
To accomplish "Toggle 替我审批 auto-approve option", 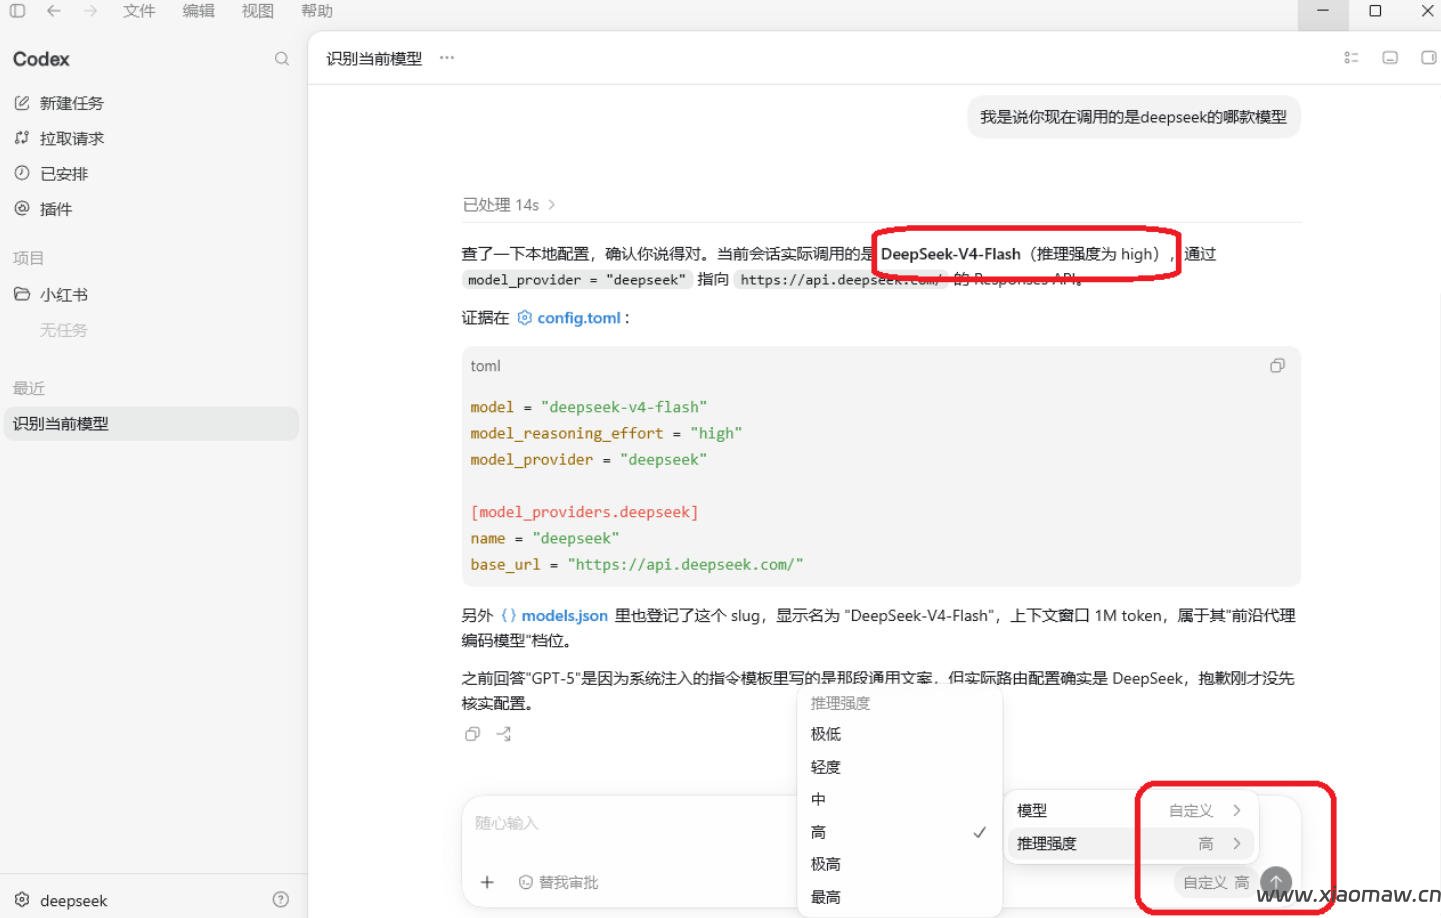I will pyautogui.click(x=559, y=882).
